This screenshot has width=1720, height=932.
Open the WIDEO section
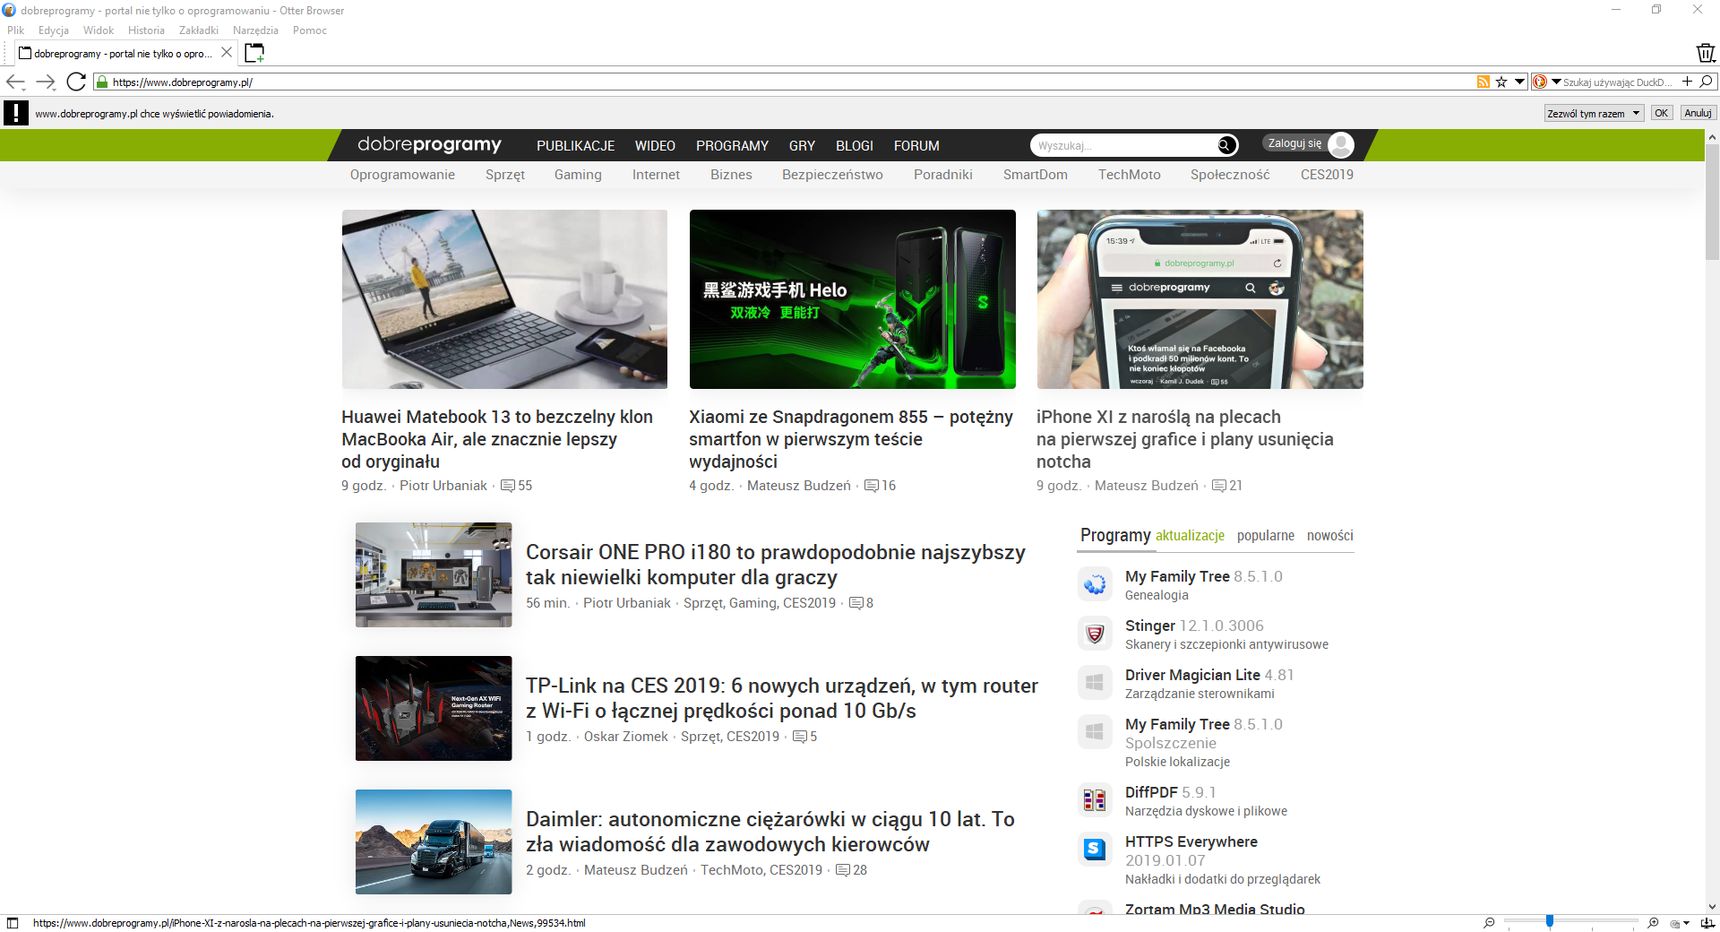point(655,146)
